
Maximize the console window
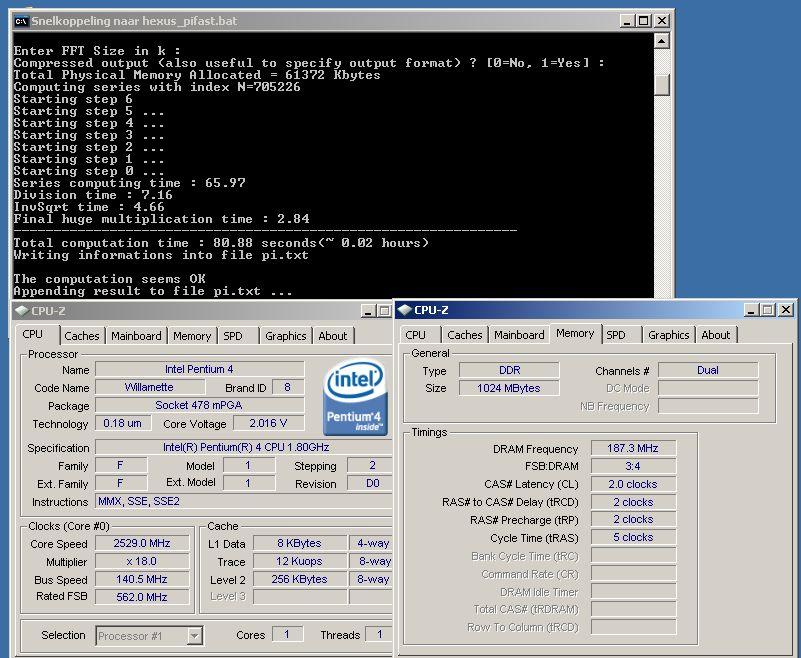point(644,21)
